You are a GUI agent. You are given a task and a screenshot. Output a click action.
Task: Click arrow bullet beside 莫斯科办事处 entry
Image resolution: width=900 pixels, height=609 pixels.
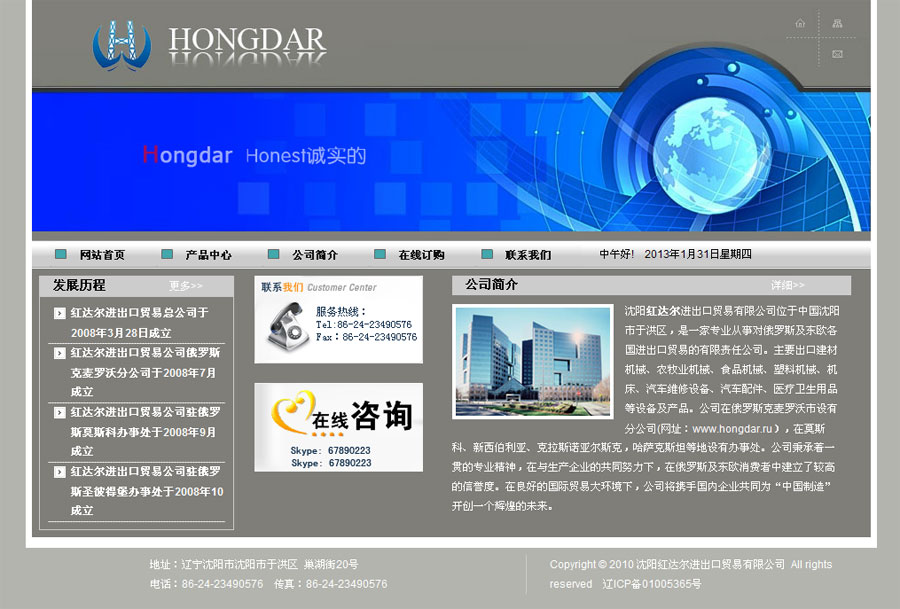tap(60, 412)
